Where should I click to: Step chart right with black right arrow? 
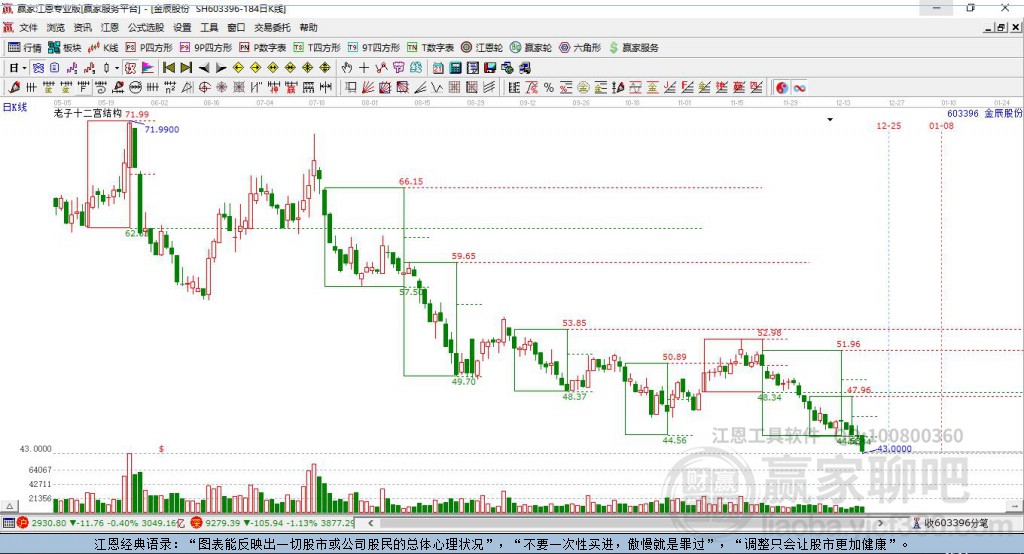[x=221, y=68]
